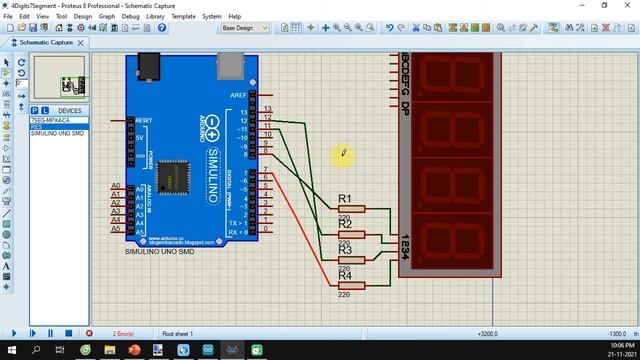
Task: Open PowerPoint from the taskbar
Action: click(x=134, y=350)
